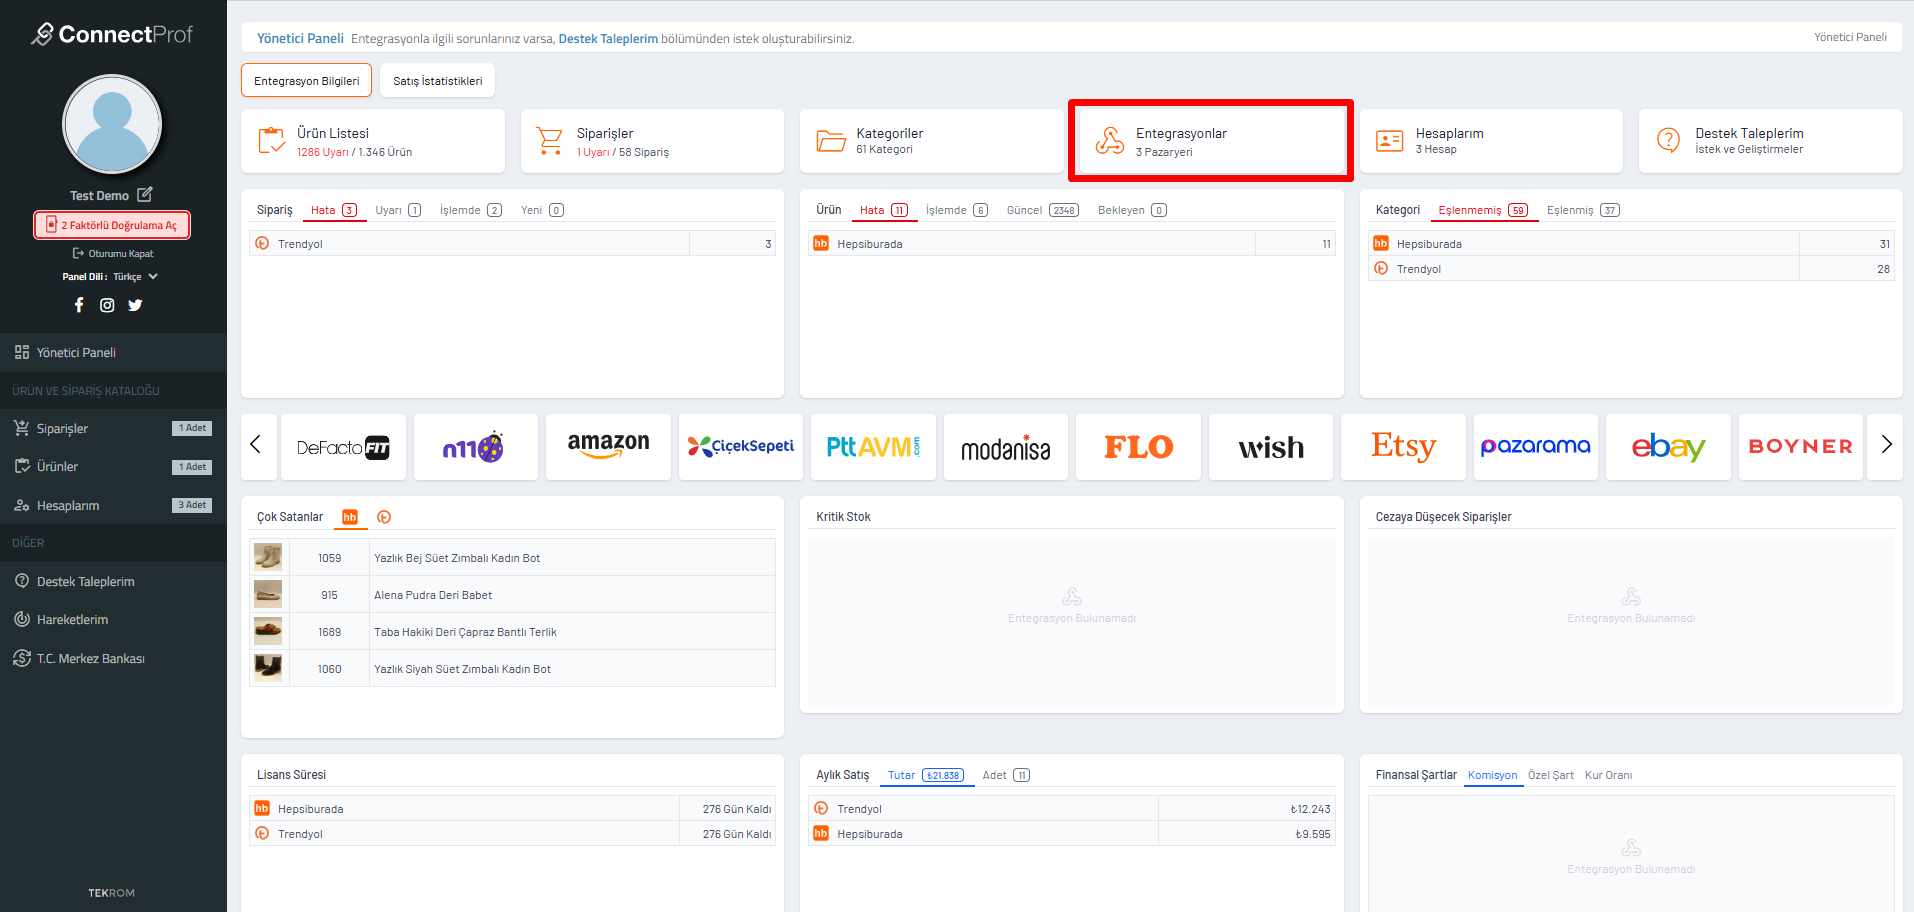The image size is (1914, 912).
Task: Open Twitter social icon in sidebar
Action: [135, 305]
